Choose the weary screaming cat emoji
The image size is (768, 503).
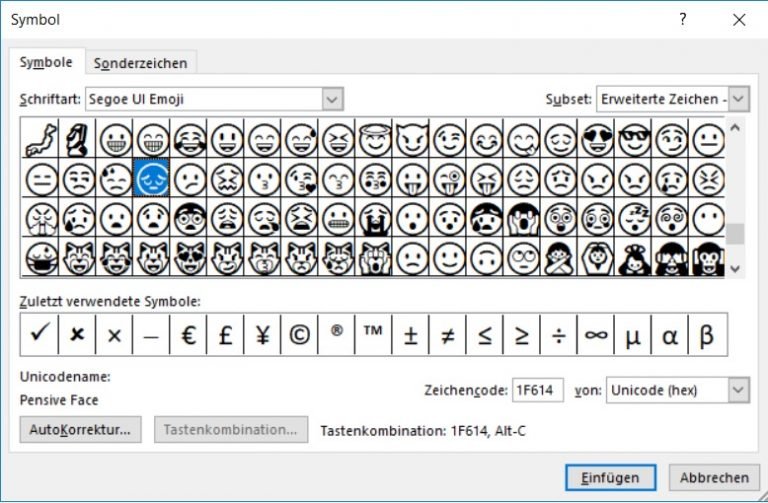[x=375, y=257]
